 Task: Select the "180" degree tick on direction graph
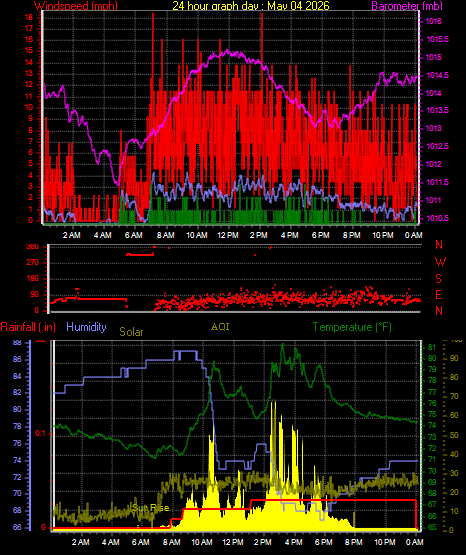pos(33,279)
